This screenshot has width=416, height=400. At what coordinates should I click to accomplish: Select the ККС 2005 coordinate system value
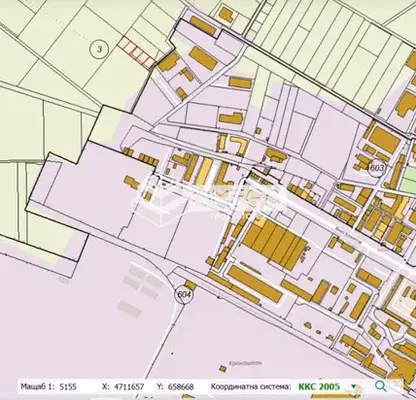[319, 387]
